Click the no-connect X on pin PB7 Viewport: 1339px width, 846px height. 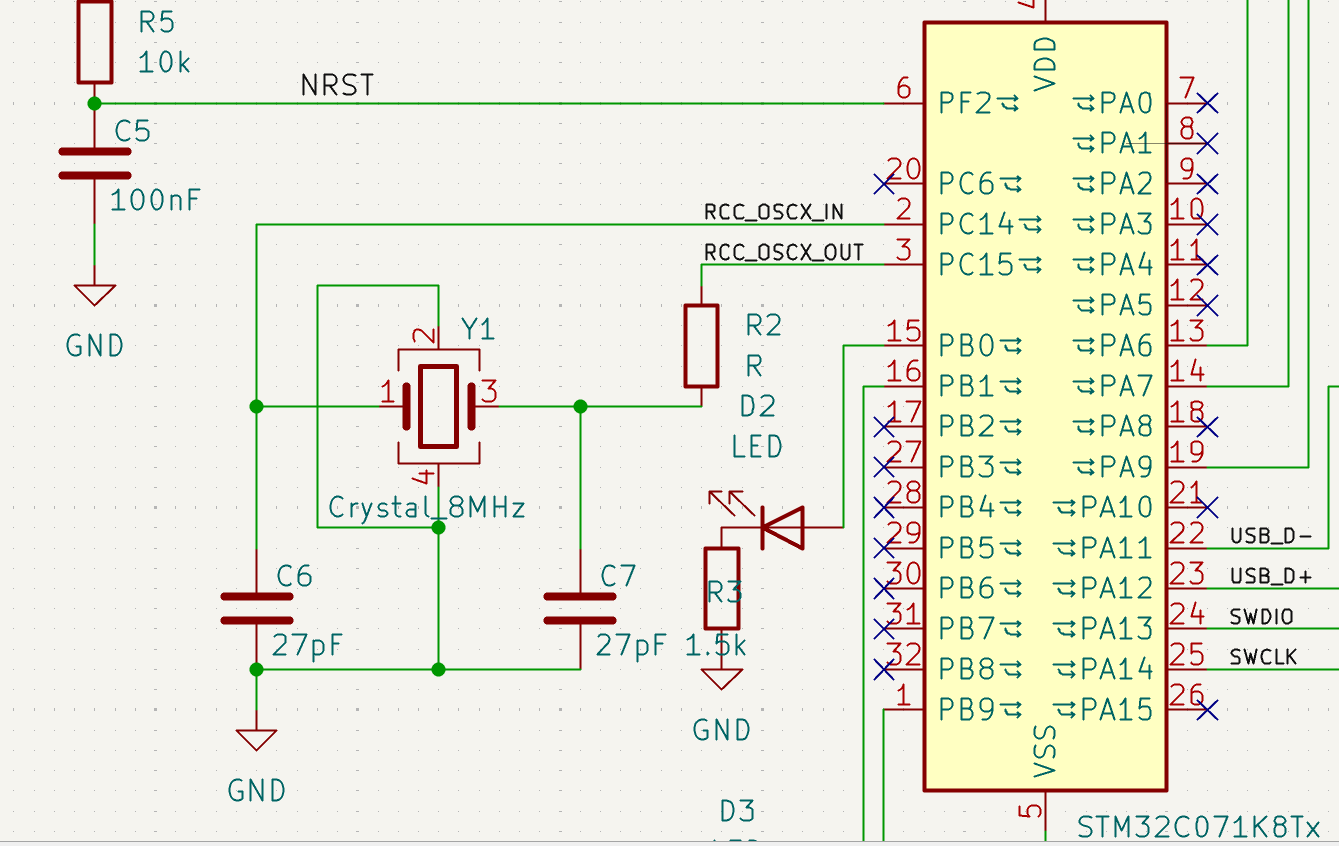point(886,628)
